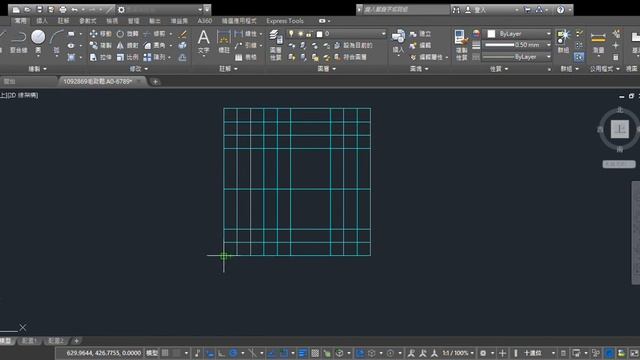This screenshot has height=360, width=640.
Task: Click the Erase tool icon in Modify panel
Action: pos(182,33)
